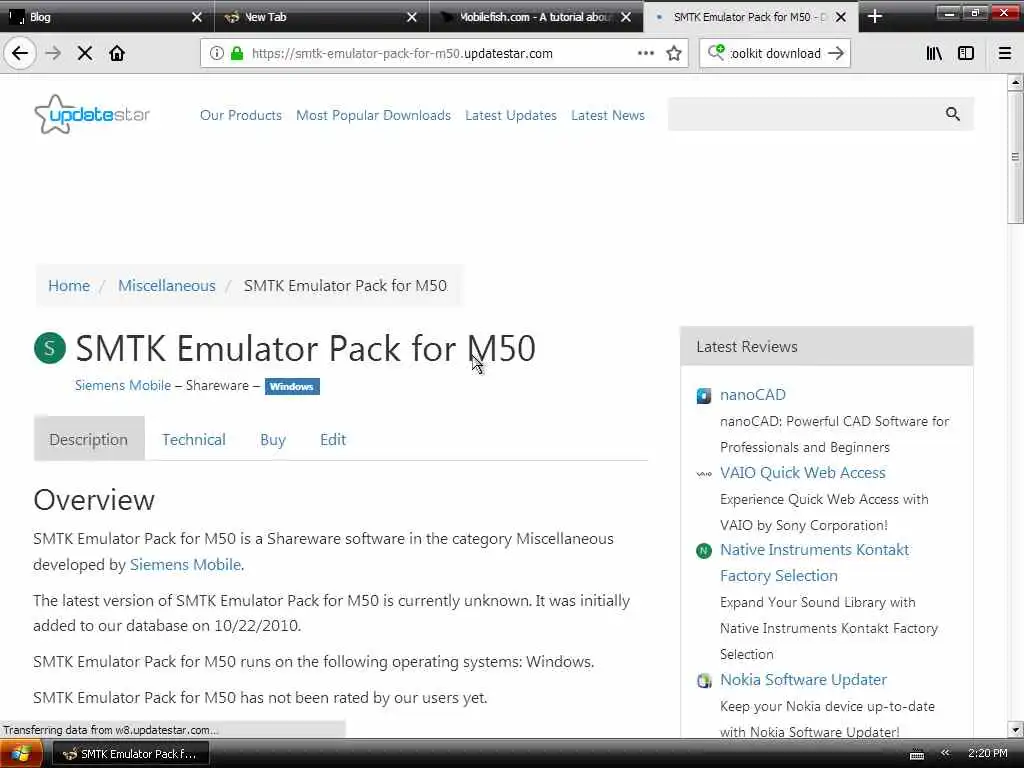Open VAIO Quick Web Access link
The width and height of the screenshot is (1024, 768).
[x=803, y=473]
